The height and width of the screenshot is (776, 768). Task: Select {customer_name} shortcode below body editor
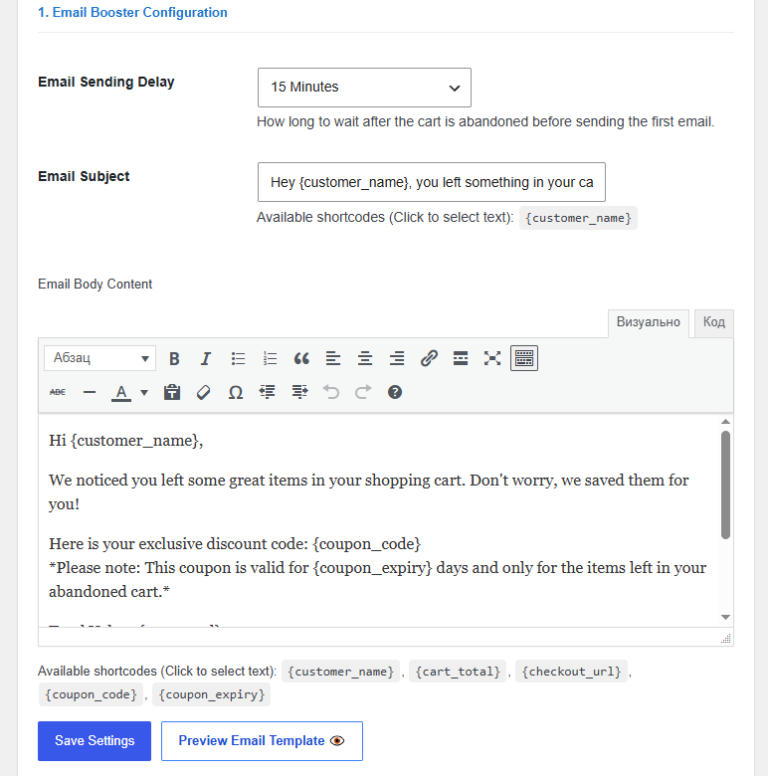340,672
